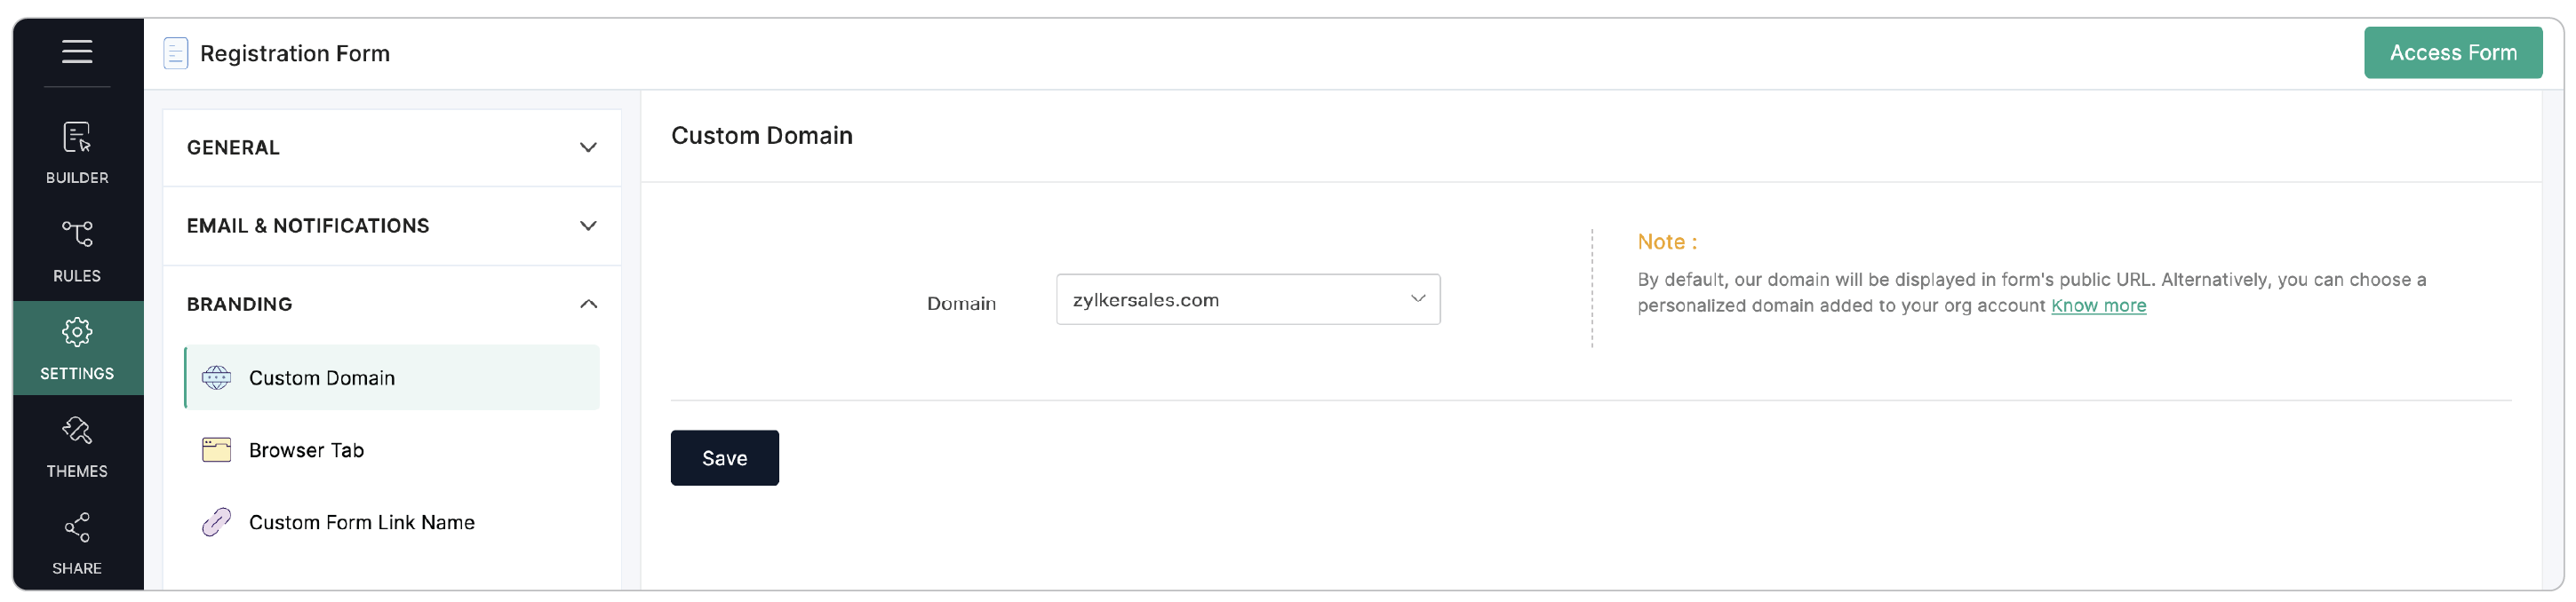Viewport: 2576px width, 602px height.
Task: Click the browser window icon beside Browser Tab
Action: (216, 450)
